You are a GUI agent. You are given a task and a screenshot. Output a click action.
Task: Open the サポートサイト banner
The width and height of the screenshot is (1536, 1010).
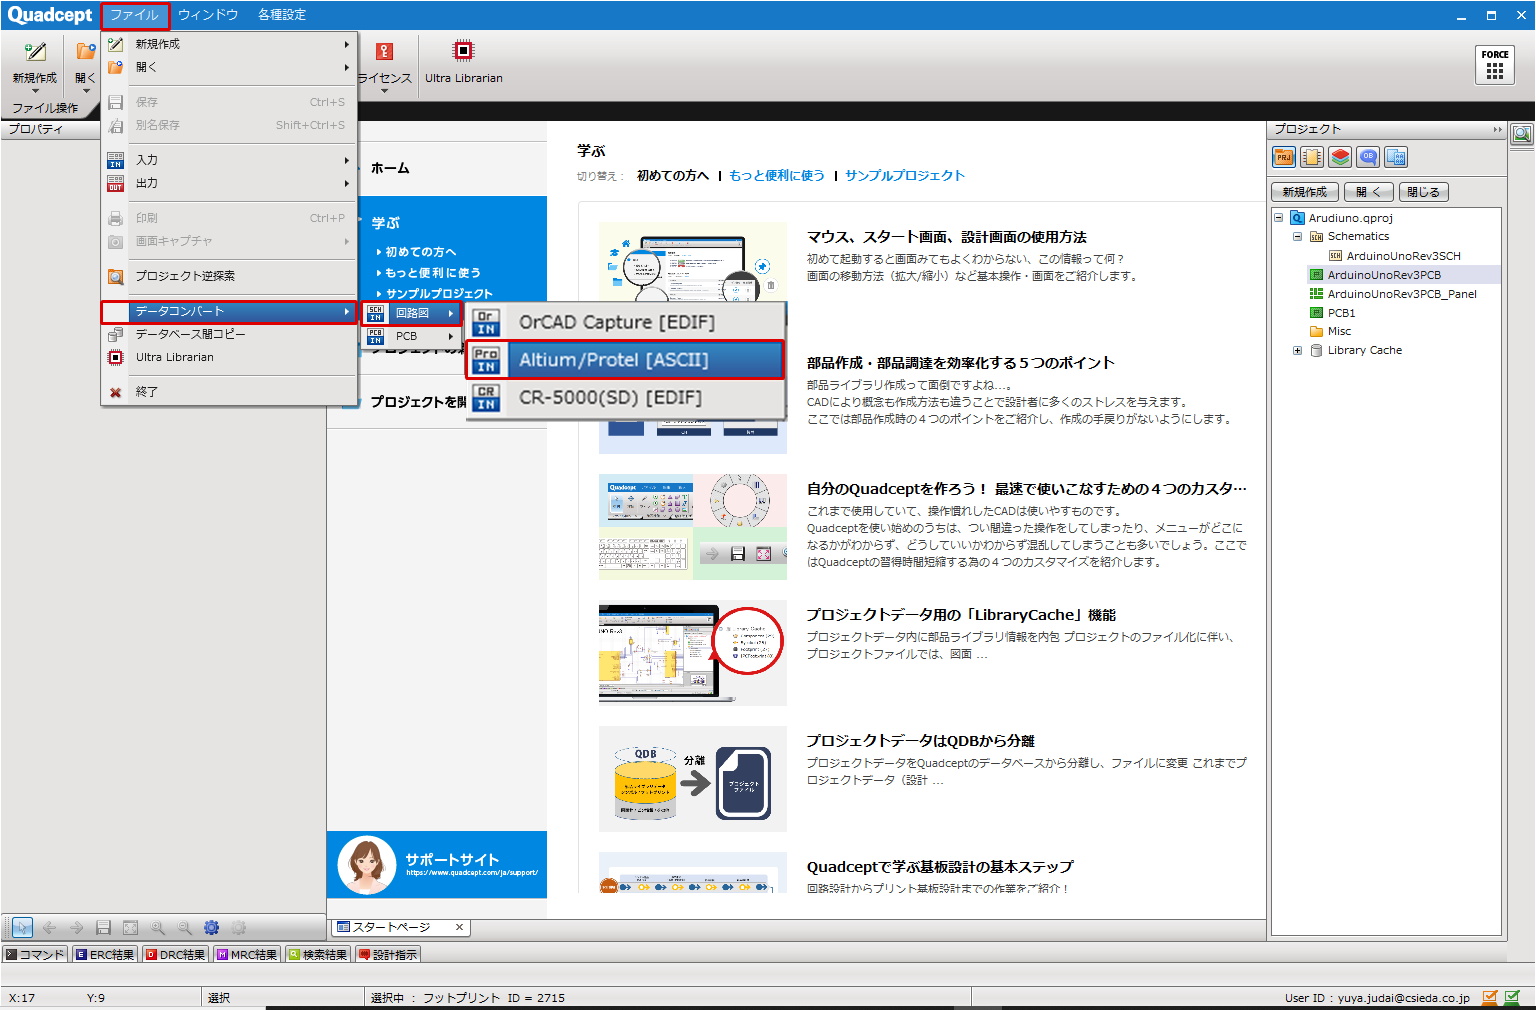437,865
